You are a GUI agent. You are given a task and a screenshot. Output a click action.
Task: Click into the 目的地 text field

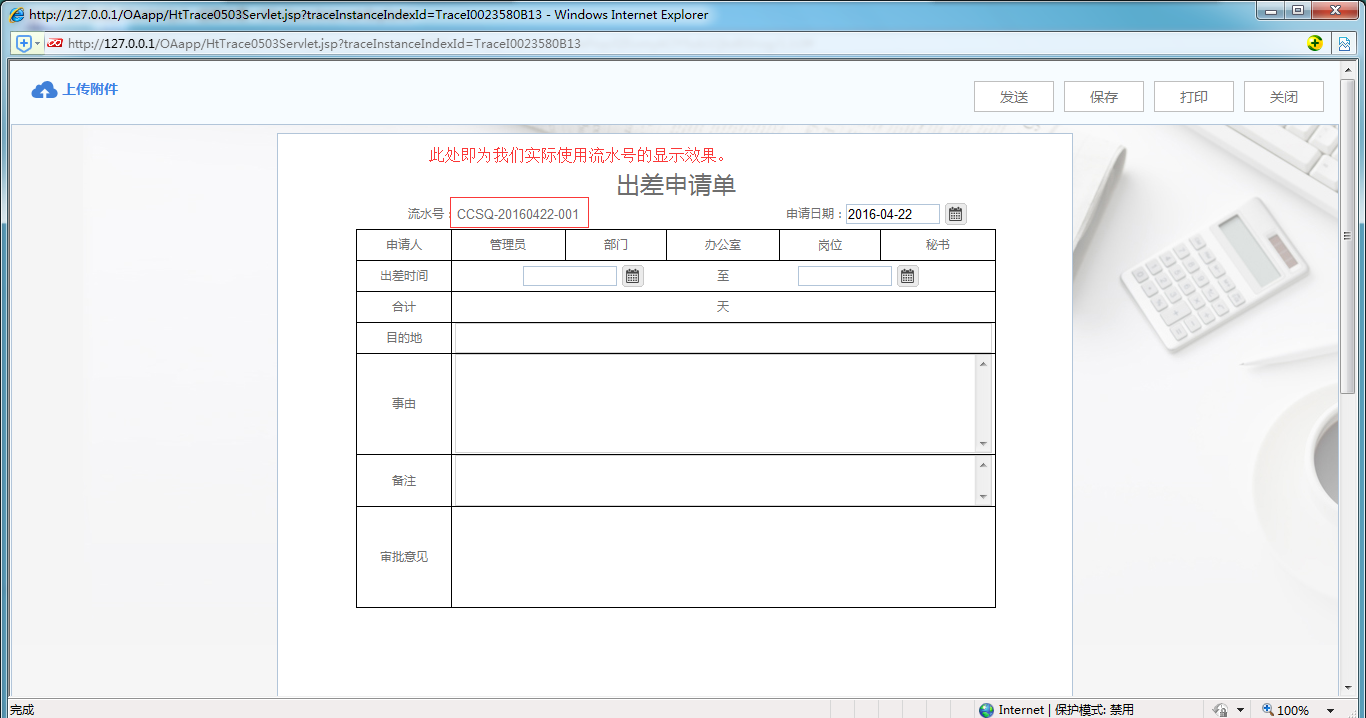pos(722,338)
